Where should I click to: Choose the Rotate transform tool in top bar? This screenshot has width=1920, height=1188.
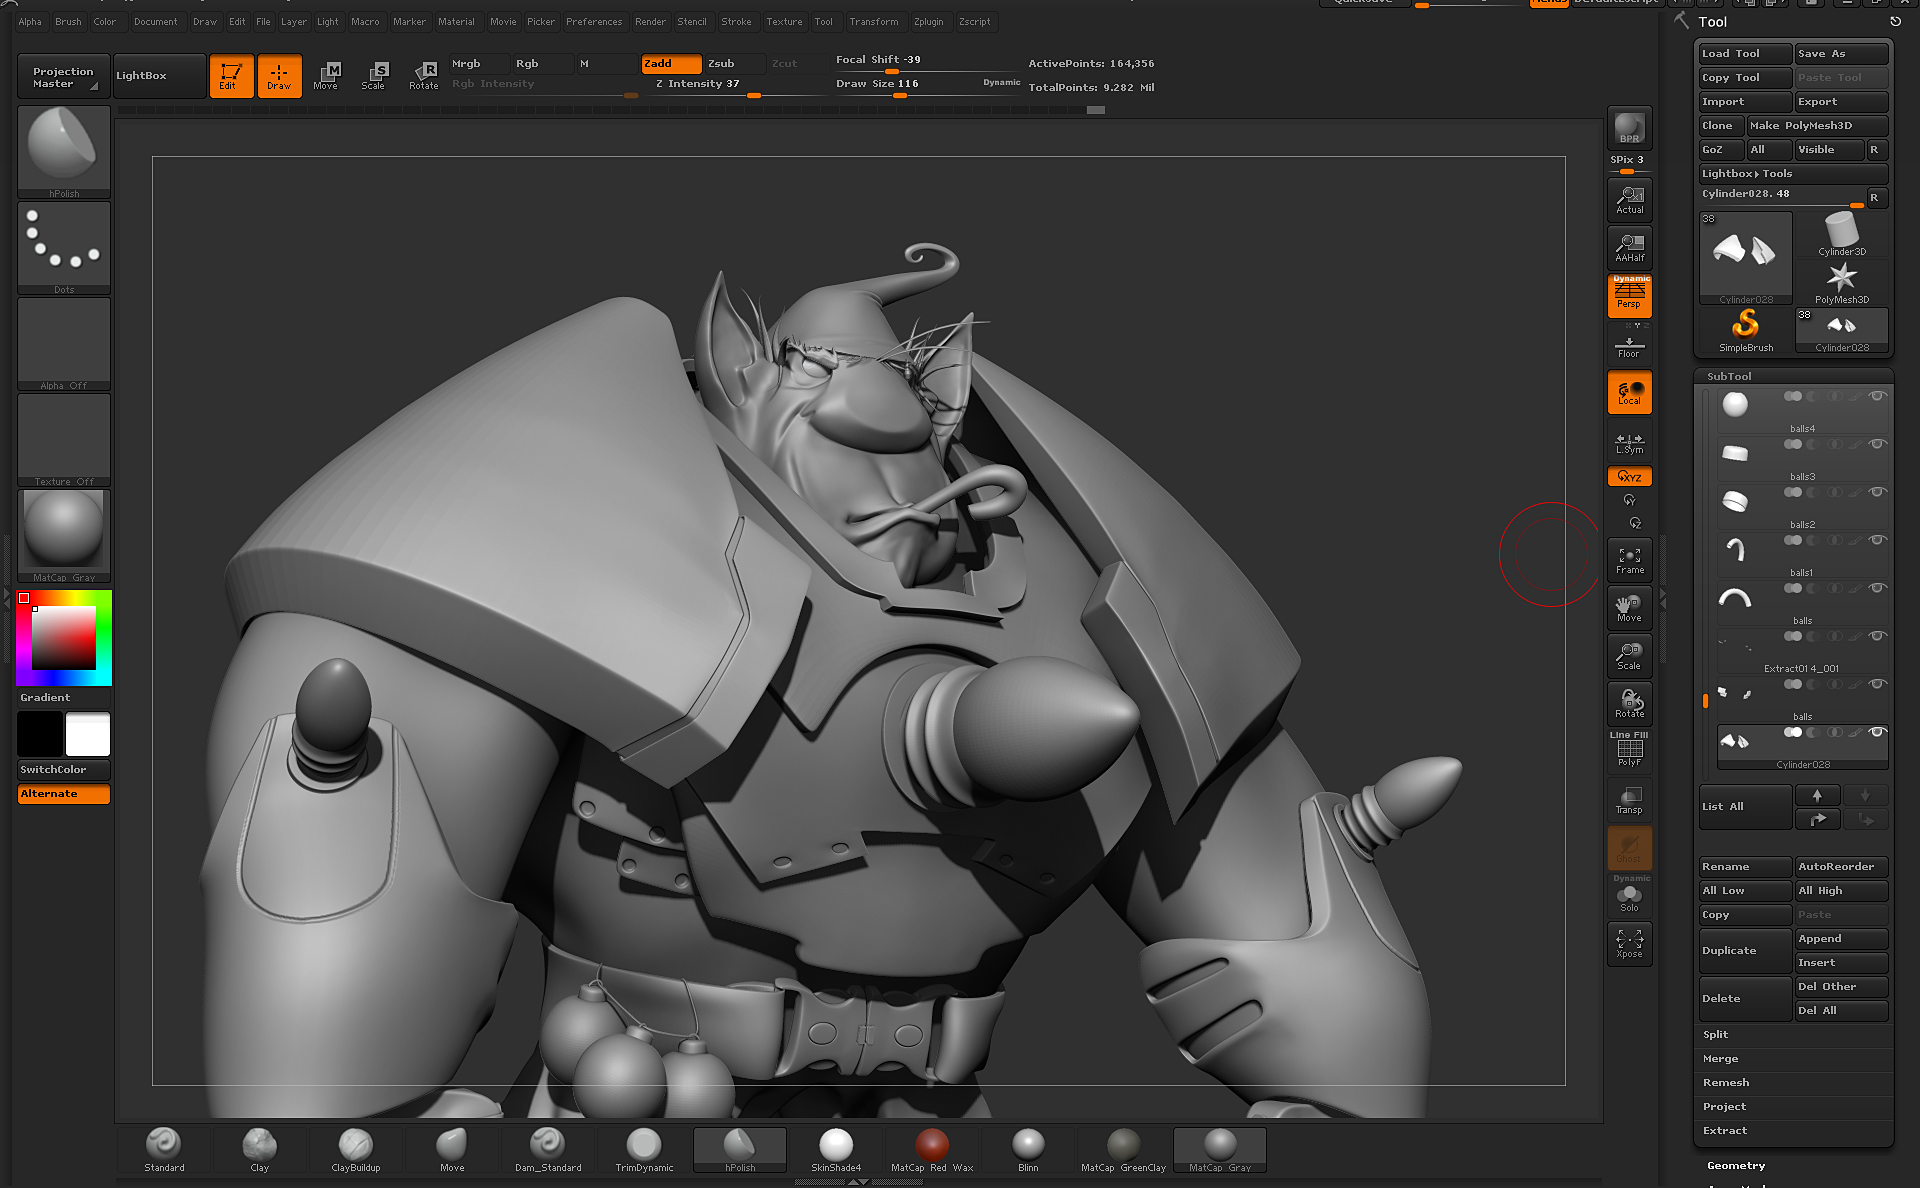[424, 76]
